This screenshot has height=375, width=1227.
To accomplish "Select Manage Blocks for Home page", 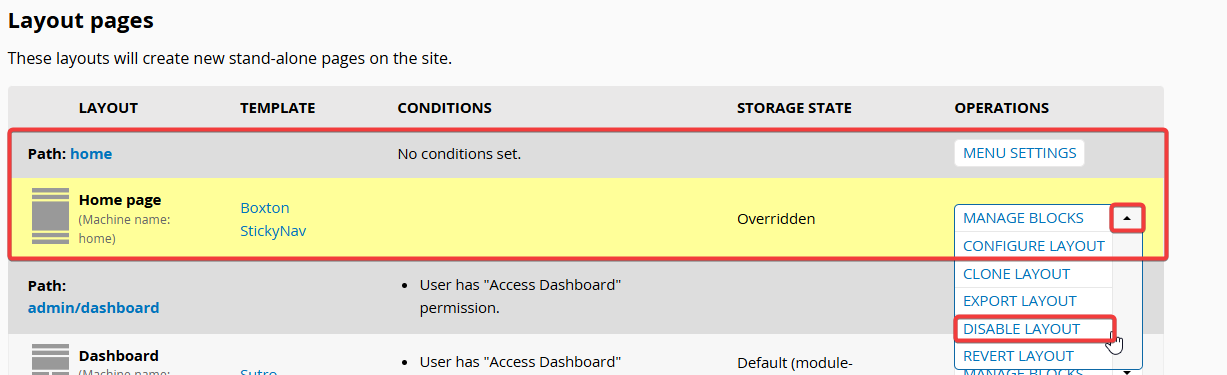I will (x=1023, y=218).
